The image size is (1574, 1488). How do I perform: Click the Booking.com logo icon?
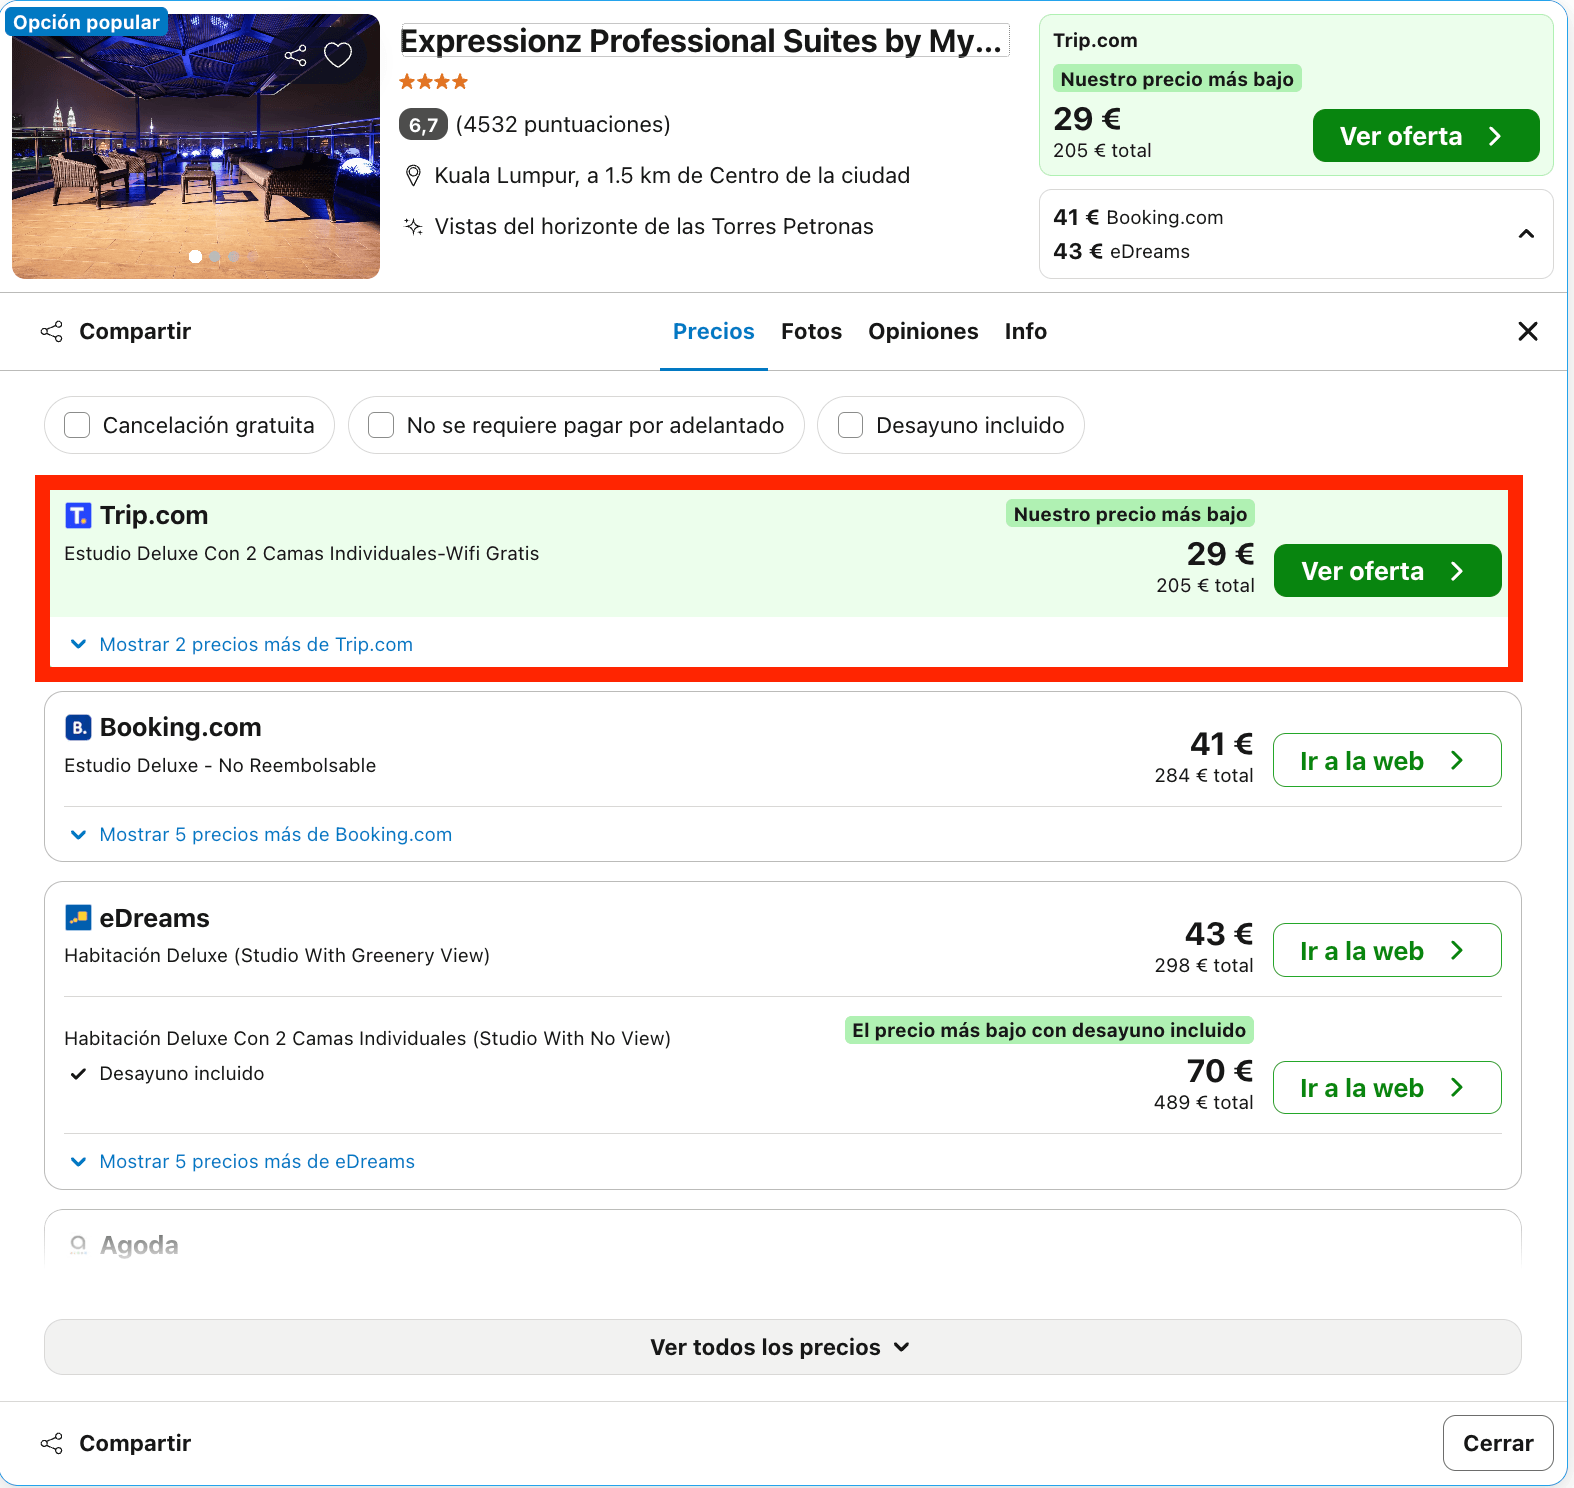point(78,727)
